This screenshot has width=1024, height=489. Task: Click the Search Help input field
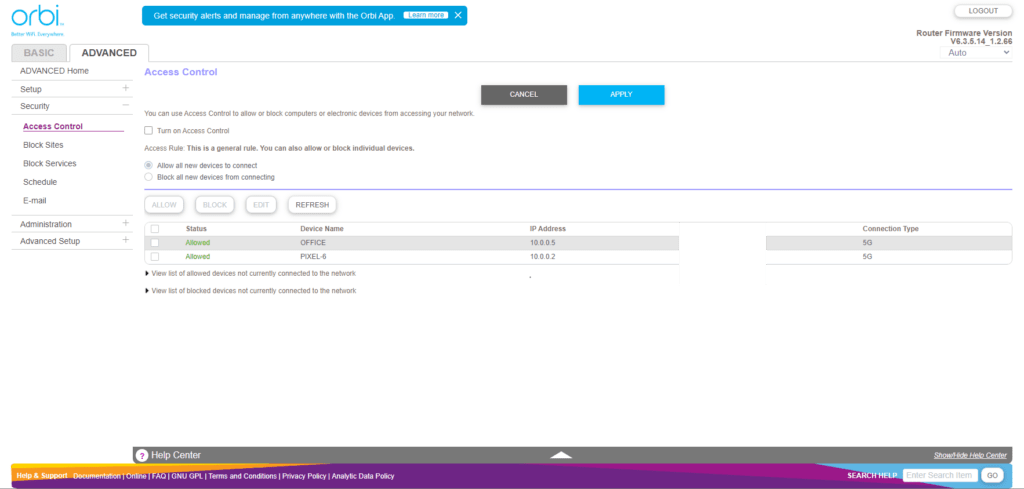(x=939, y=475)
